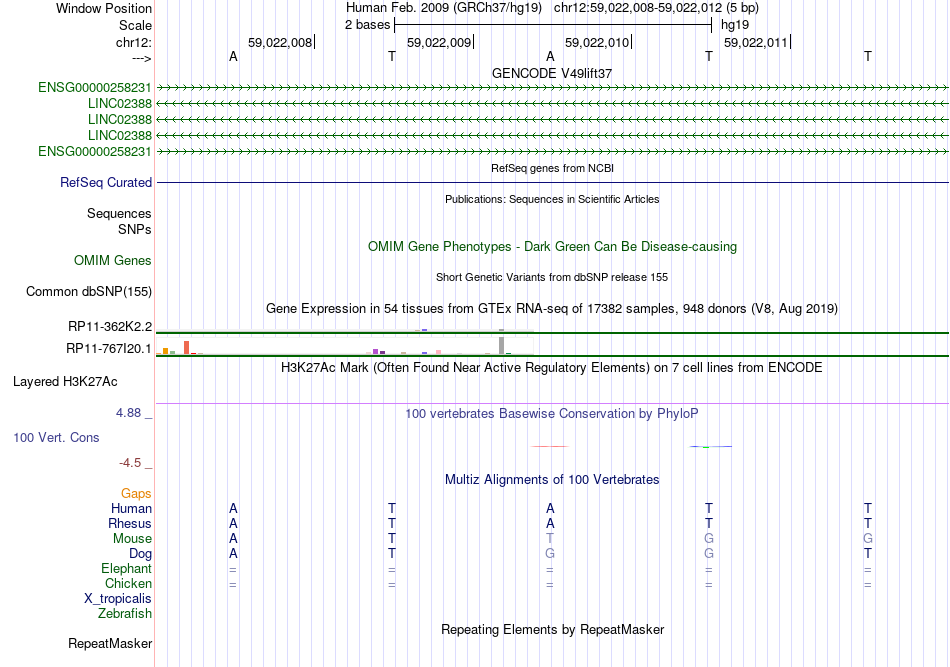
Task: Open the OMIM Gene Phenotypes track title
Action: 552,247
